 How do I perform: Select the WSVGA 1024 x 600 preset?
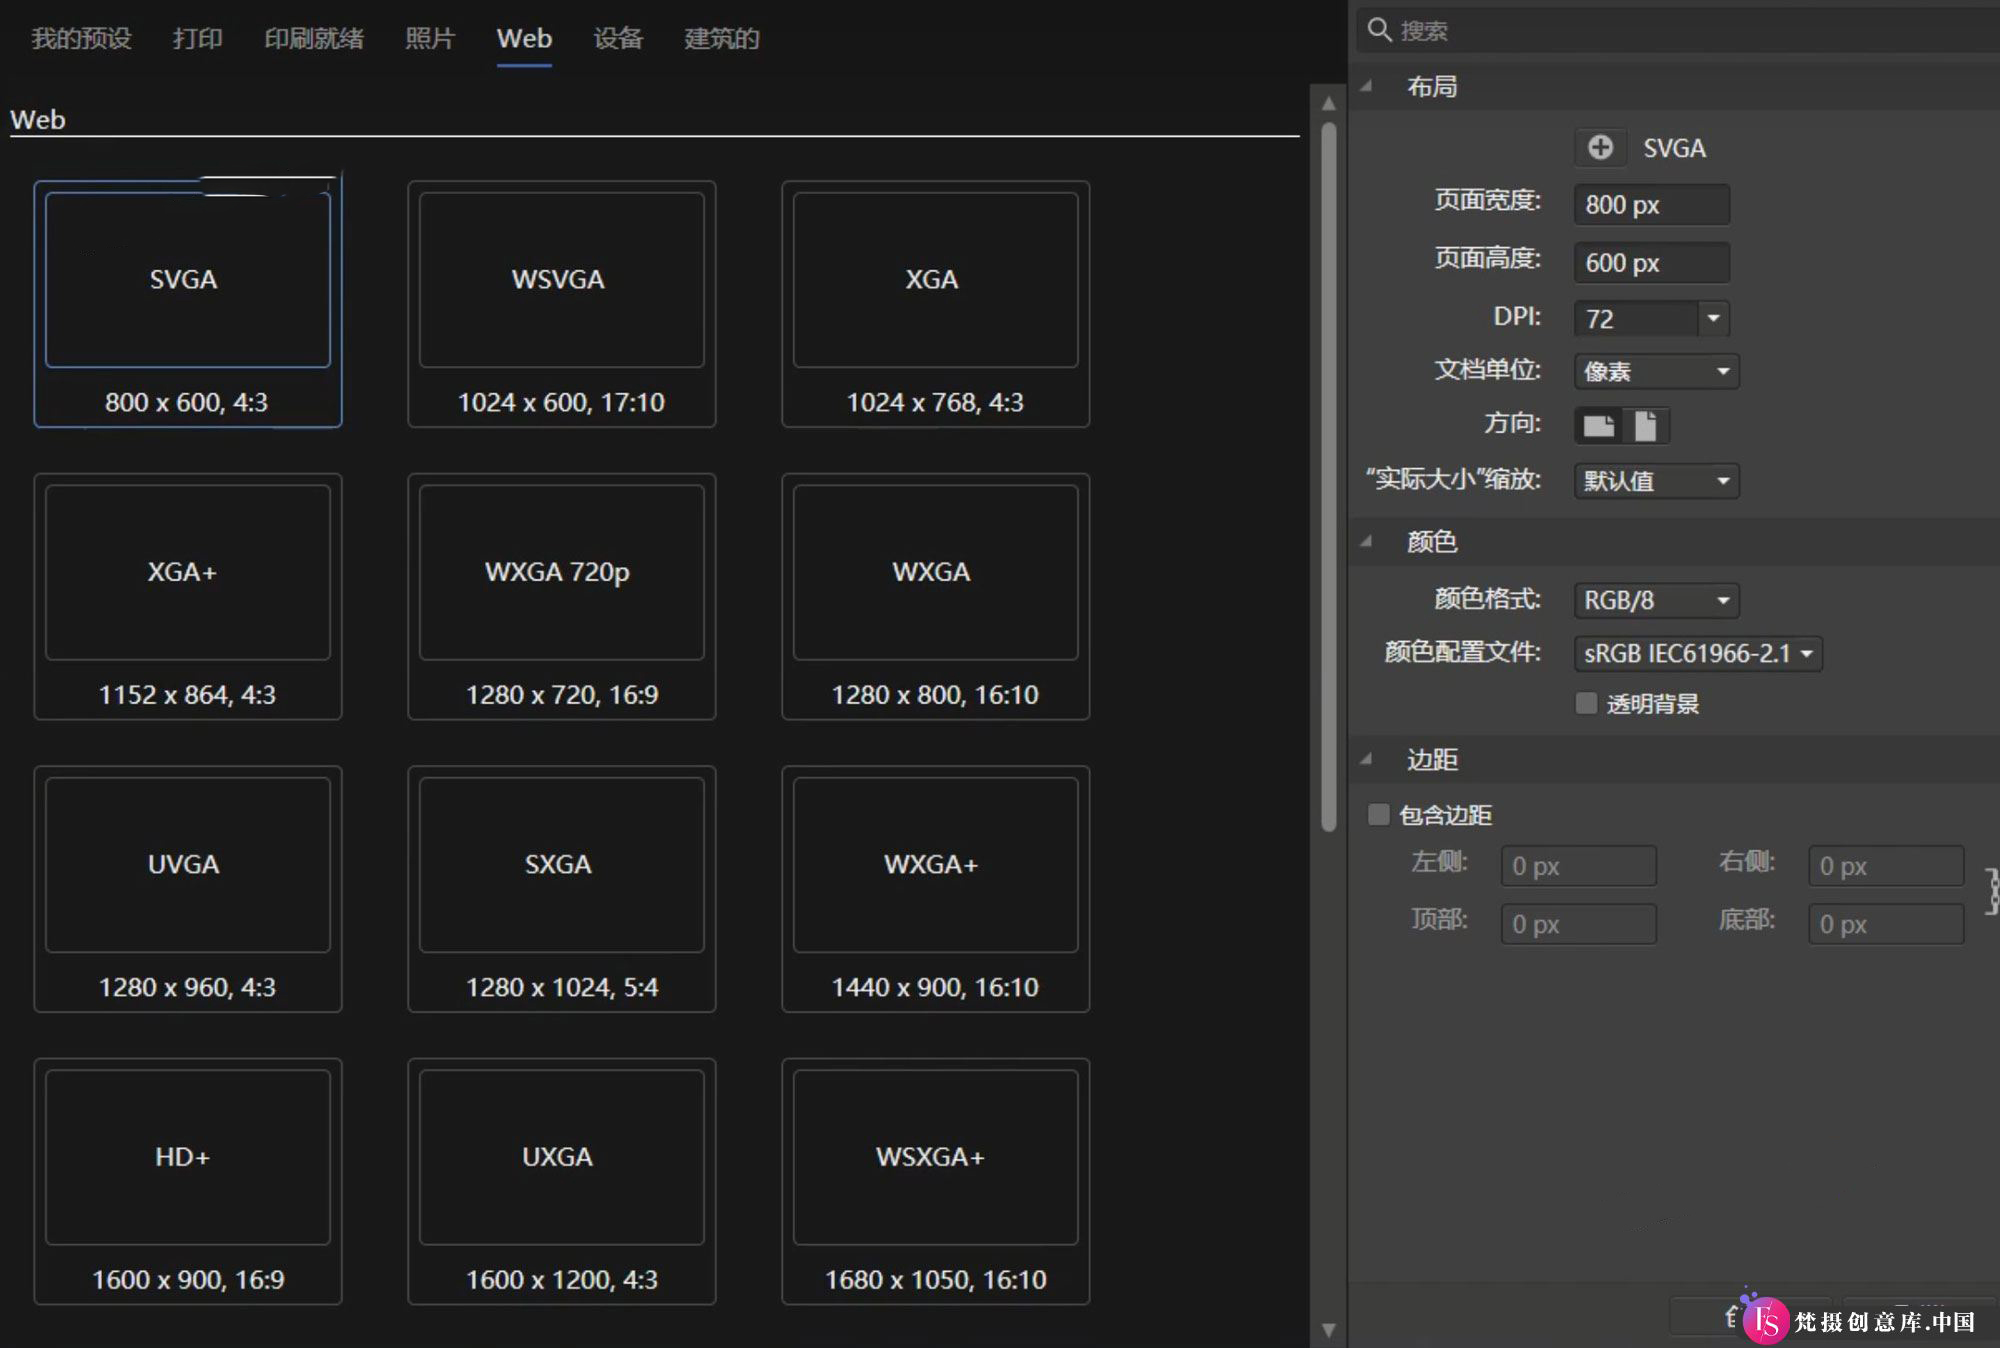pyautogui.click(x=562, y=304)
